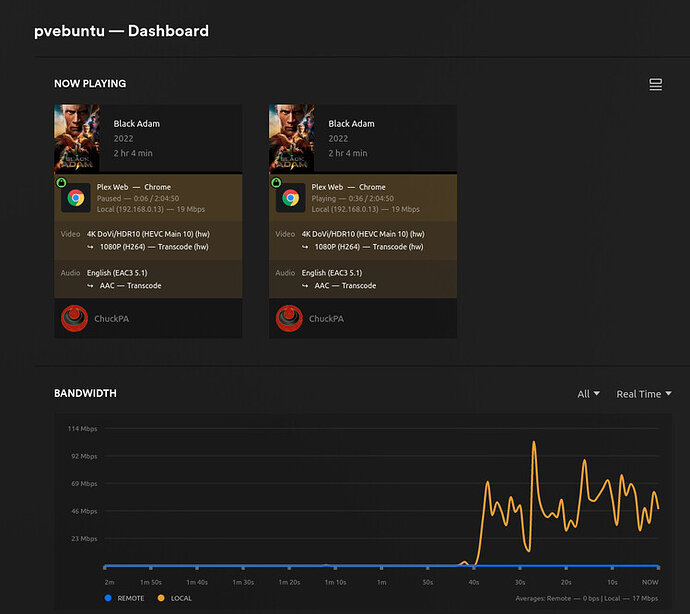Open Black Adam poster on the paused card
690x614 pixels.
pos(77,138)
